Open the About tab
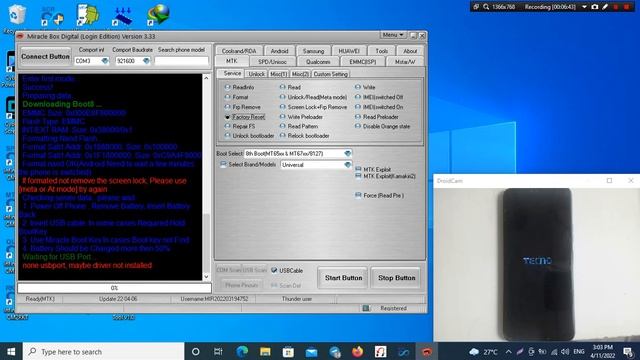Image resolution: width=640 pixels, height=360 pixels. pos(410,51)
